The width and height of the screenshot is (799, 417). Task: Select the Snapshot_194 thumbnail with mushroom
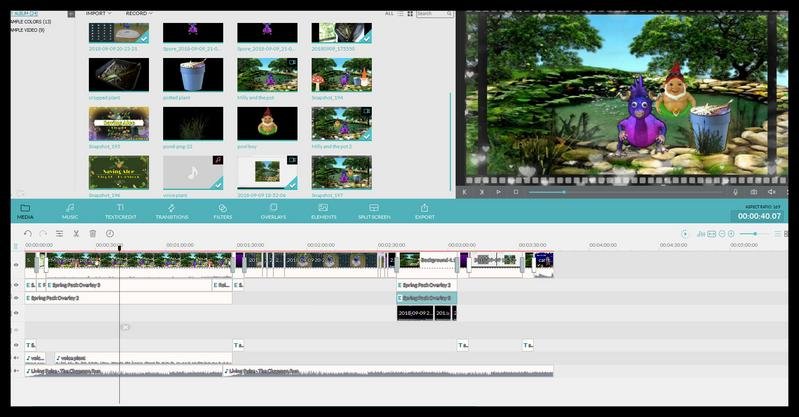341,74
